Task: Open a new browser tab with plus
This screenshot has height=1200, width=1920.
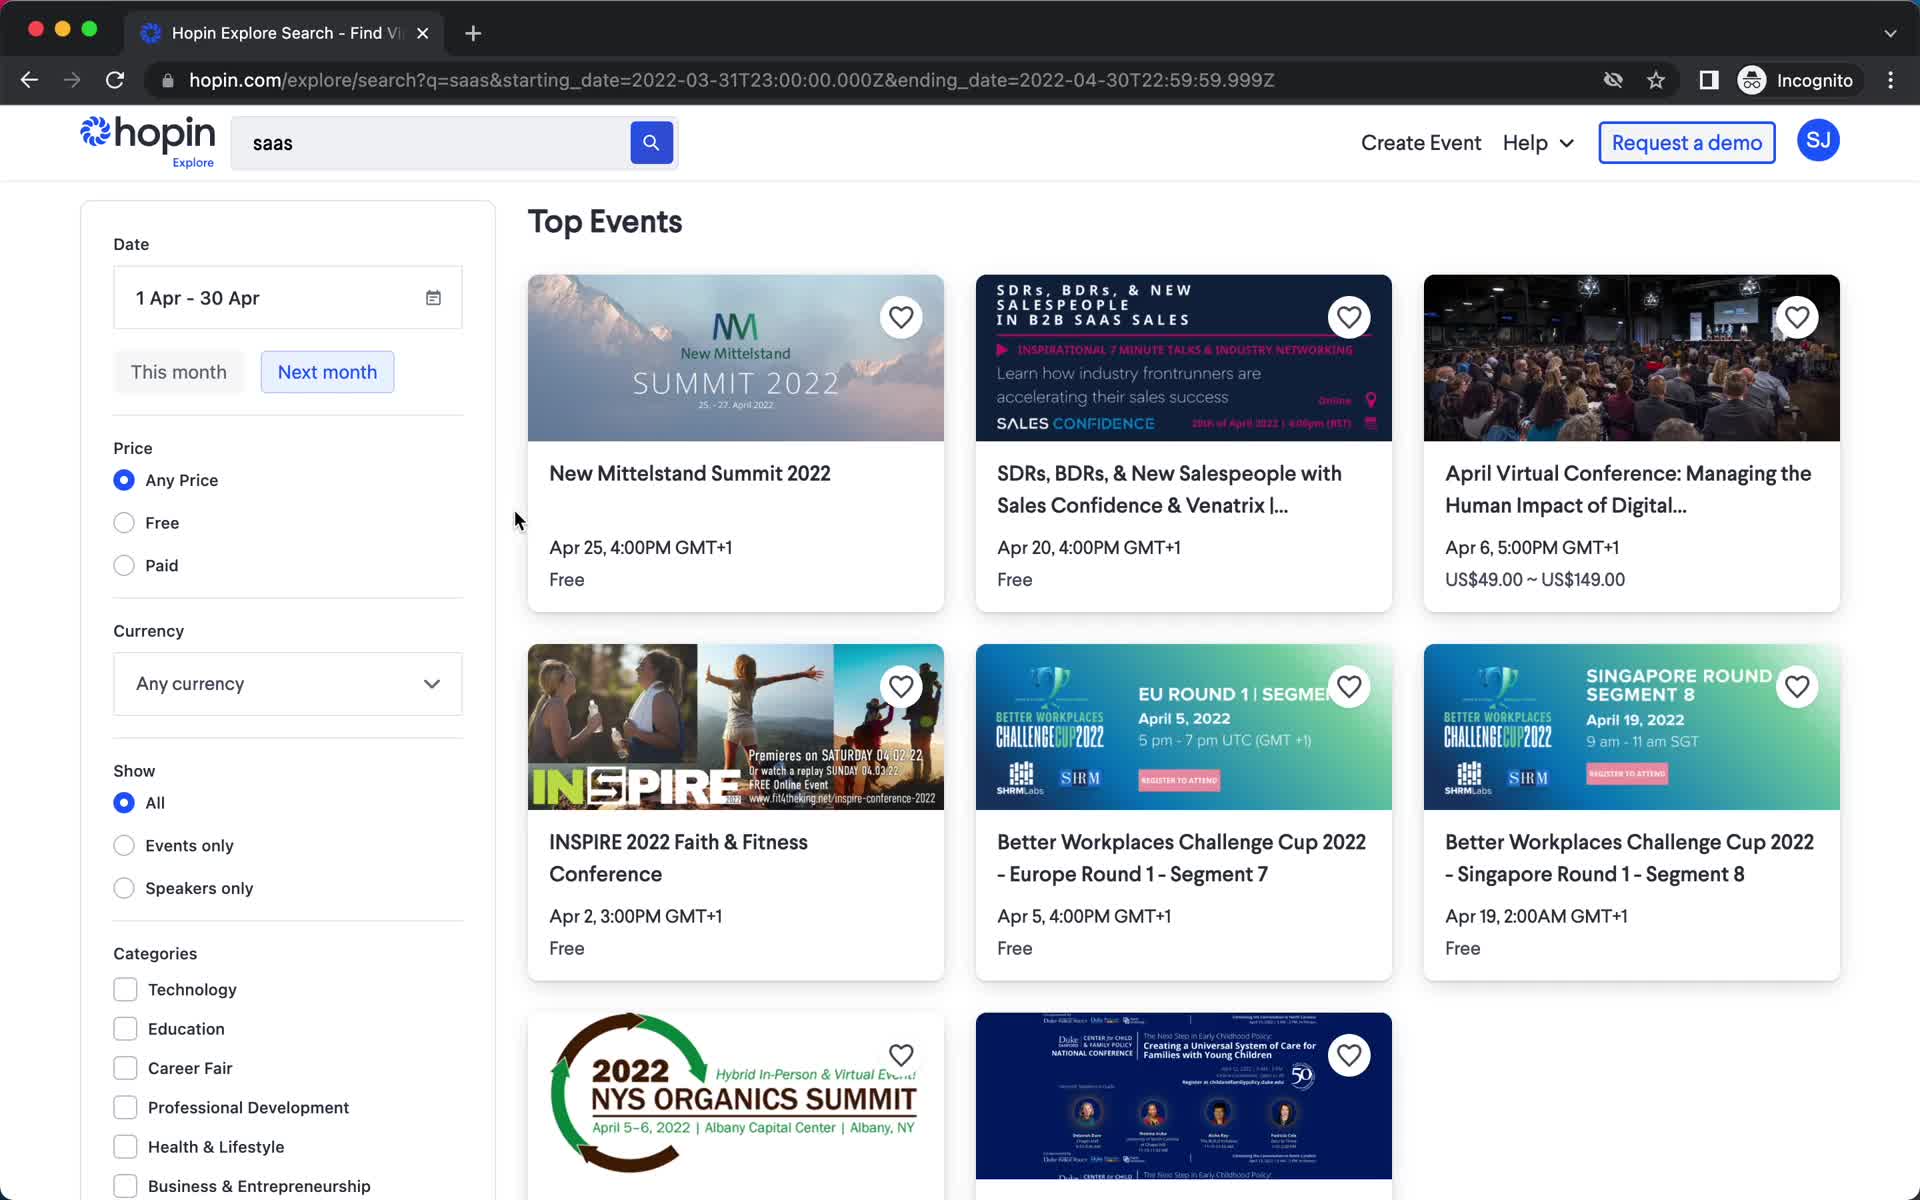Action: pyautogui.click(x=473, y=33)
